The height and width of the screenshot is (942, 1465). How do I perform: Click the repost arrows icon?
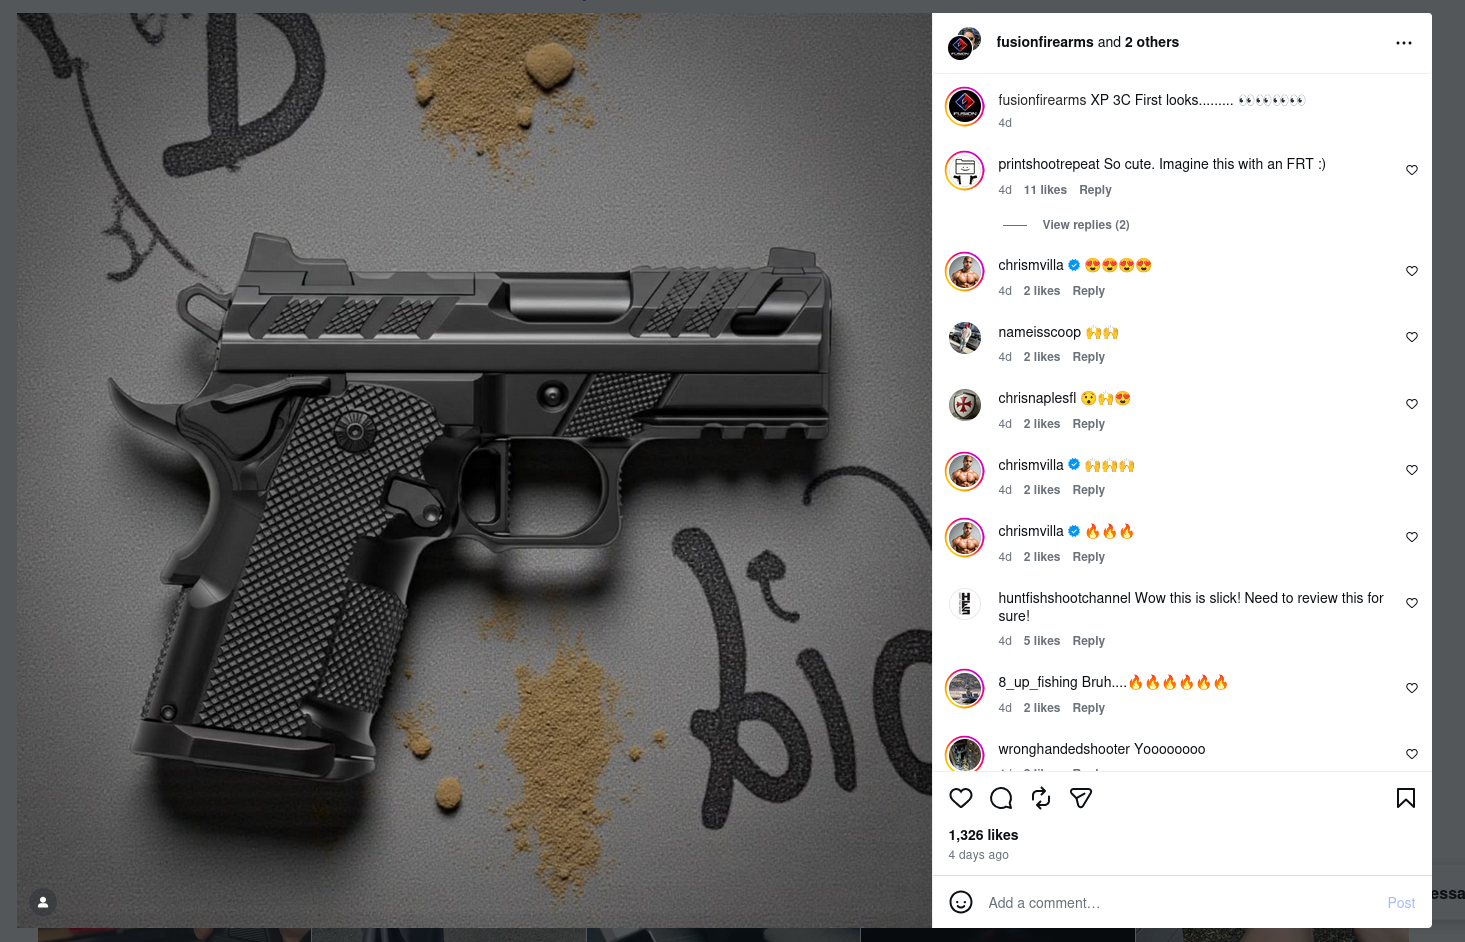click(x=1040, y=798)
